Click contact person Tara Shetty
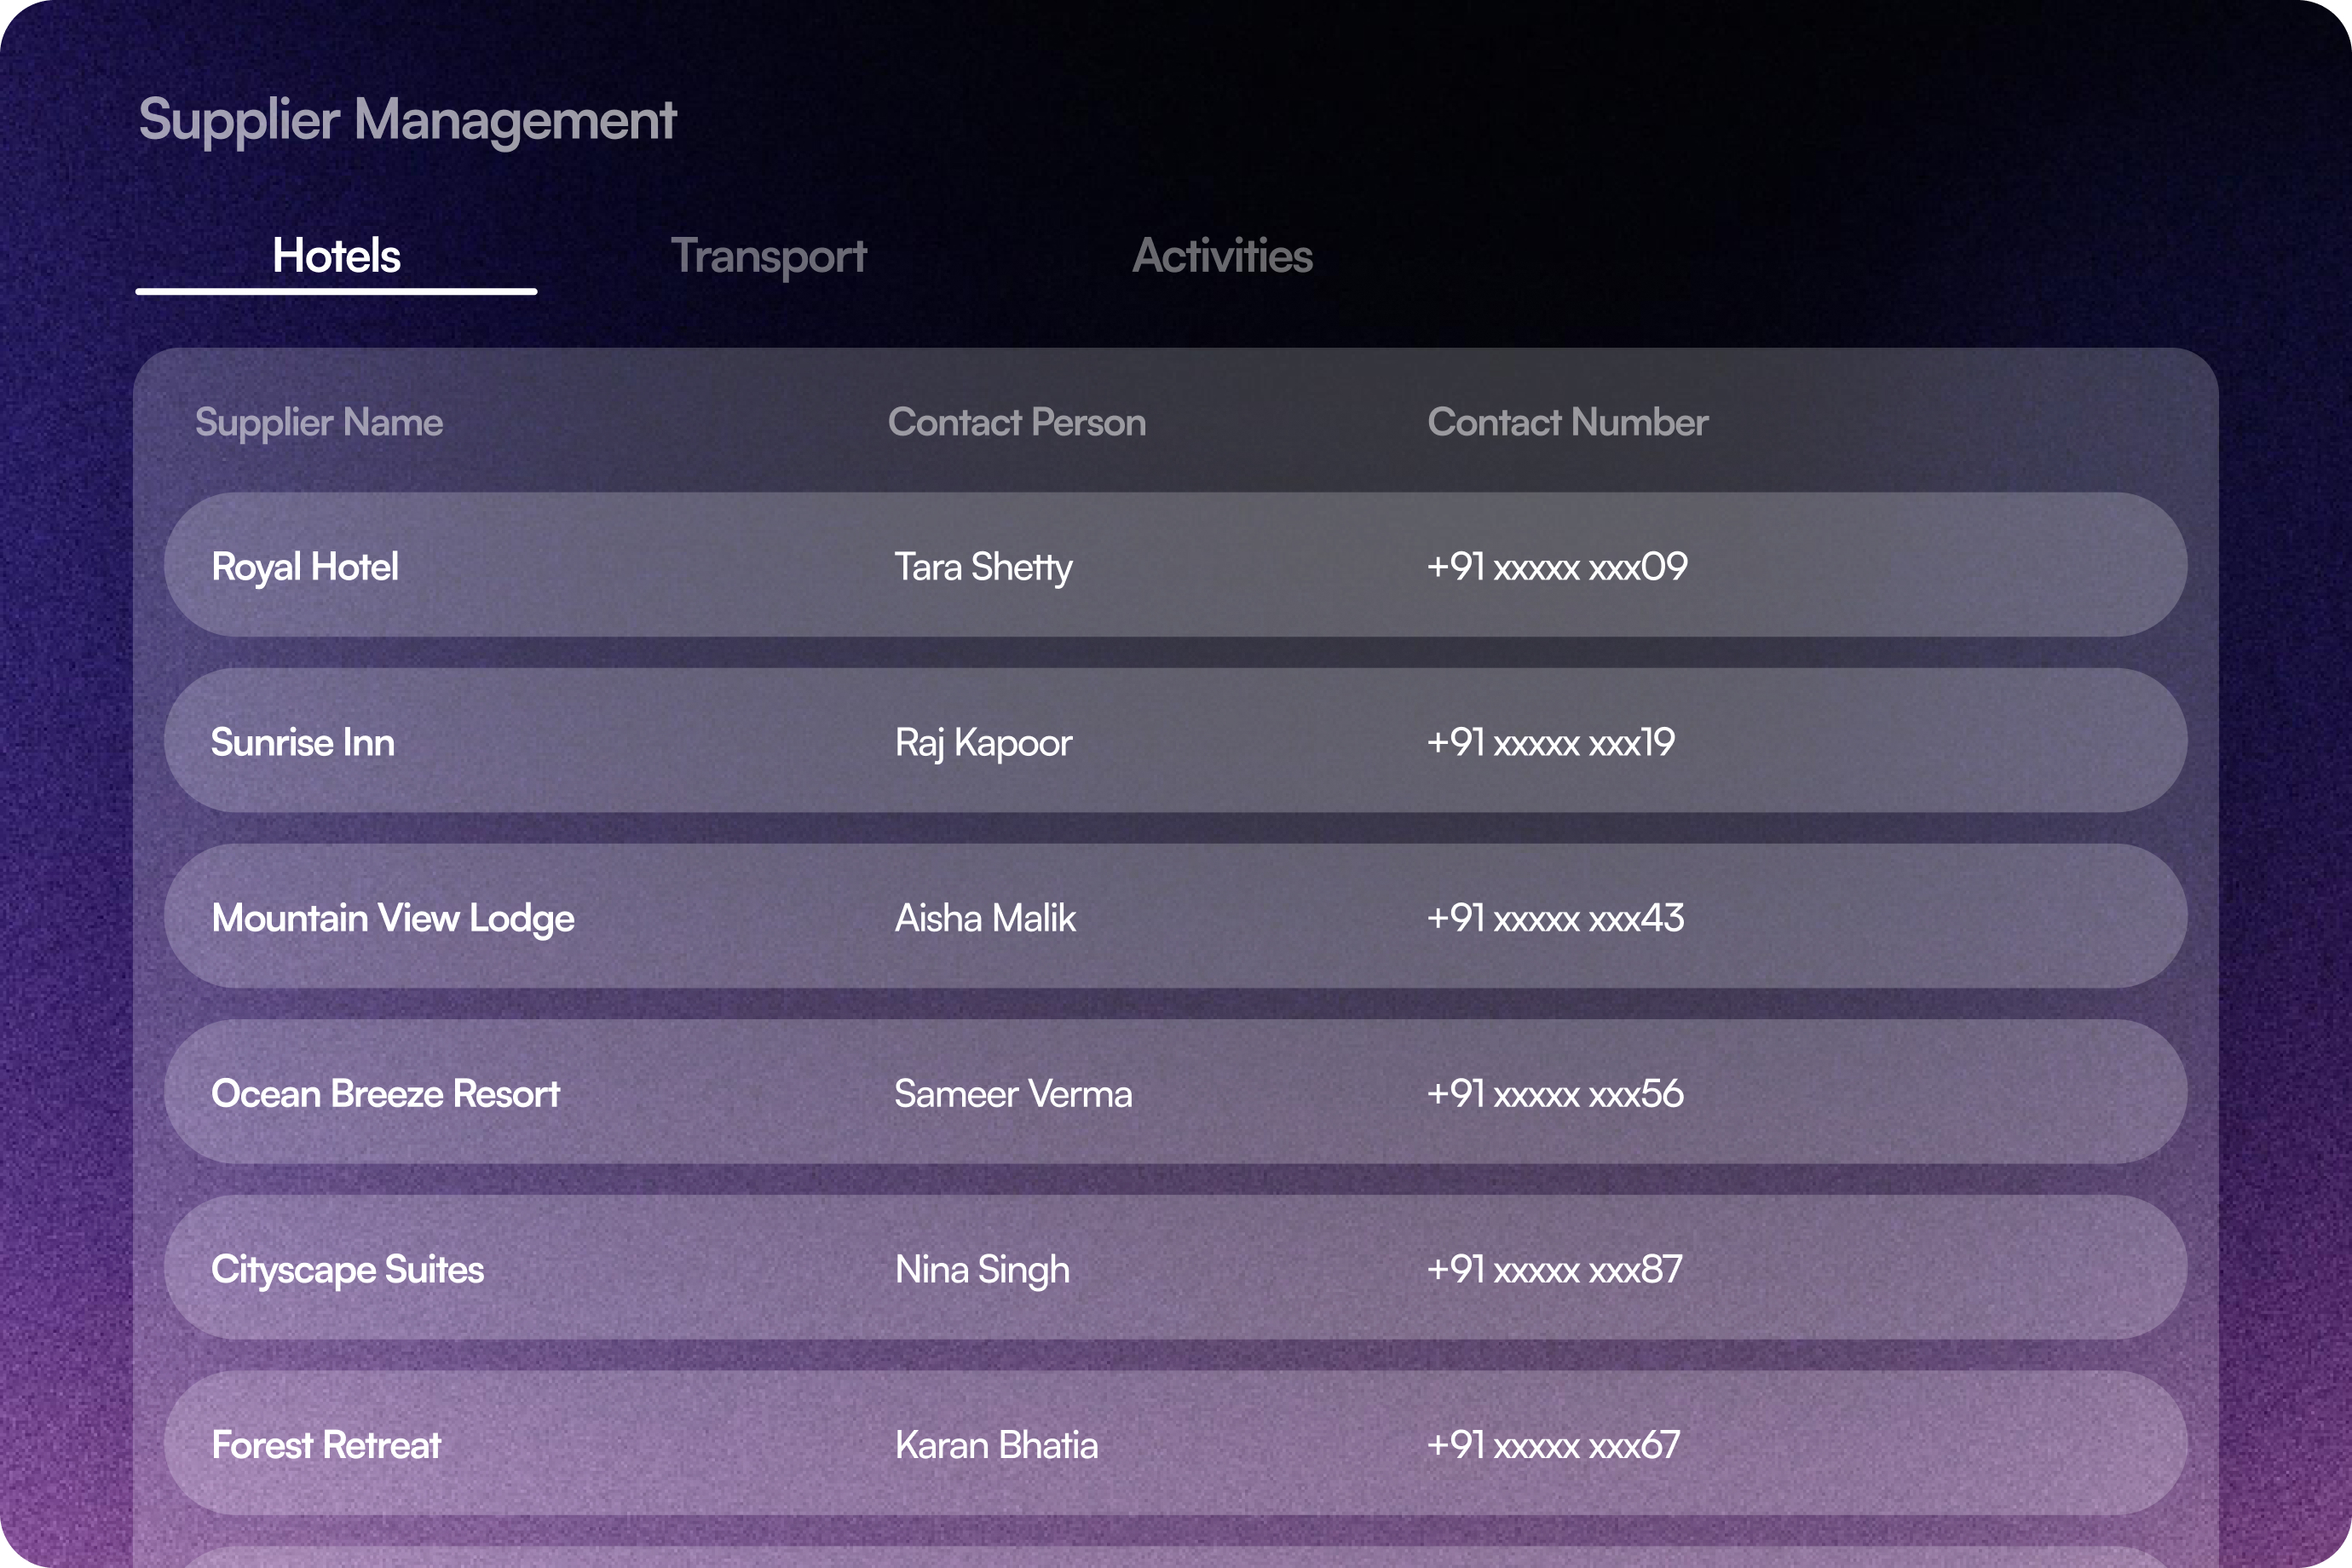Screen dimensions: 2352x1568 984,566
